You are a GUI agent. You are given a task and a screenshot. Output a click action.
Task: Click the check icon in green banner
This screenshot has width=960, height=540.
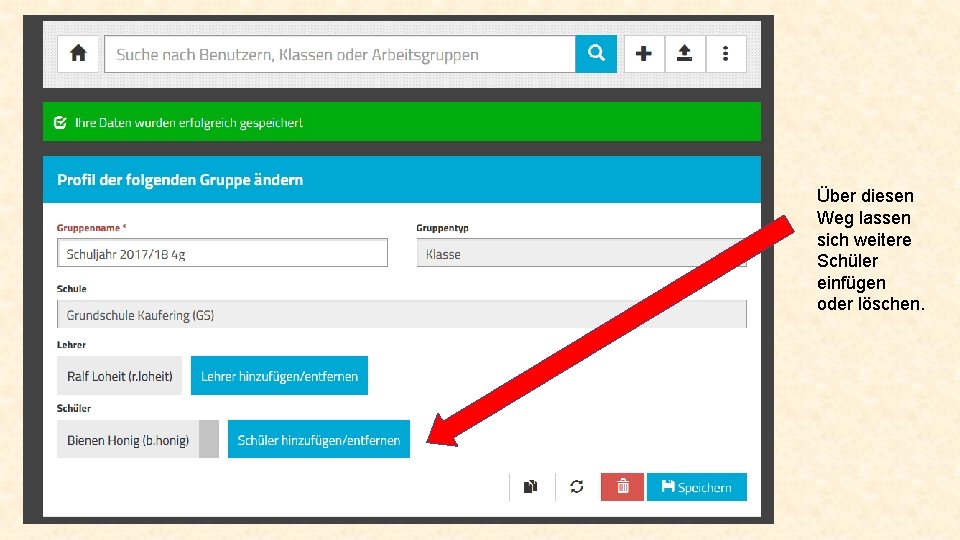[60, 122]
